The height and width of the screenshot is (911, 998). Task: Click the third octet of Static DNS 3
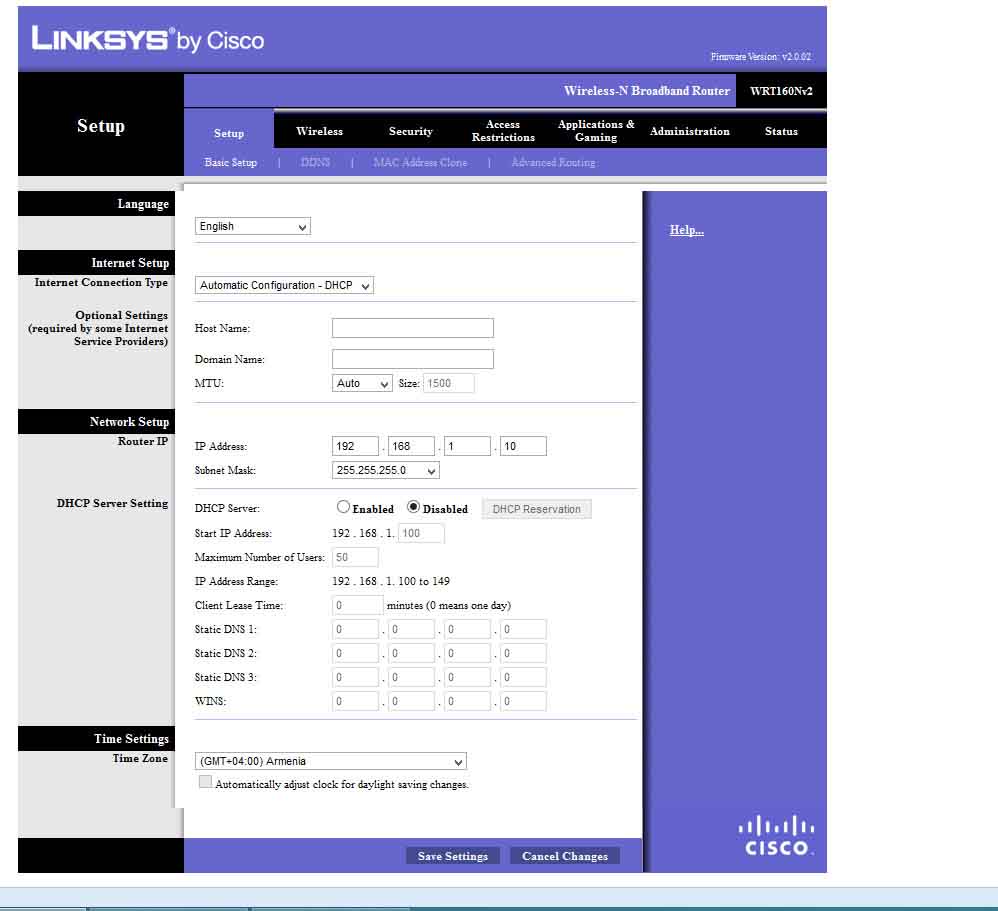click(x=467, y=677)
